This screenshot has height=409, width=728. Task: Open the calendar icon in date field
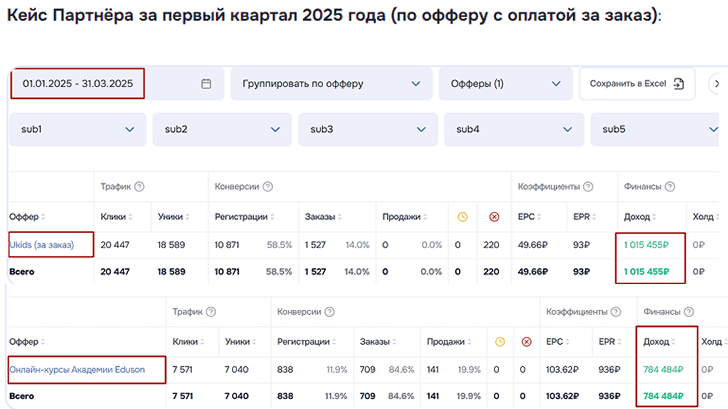click(206, 84)
